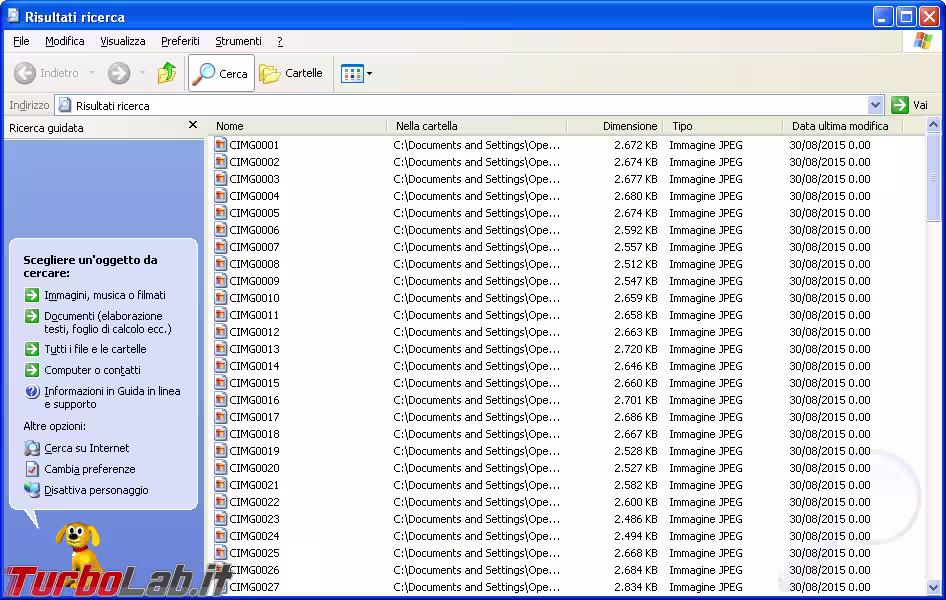Viewport: 946px width, 600px height.
Task: Open the Visualizza menu
Action: (x=122, y=41)
